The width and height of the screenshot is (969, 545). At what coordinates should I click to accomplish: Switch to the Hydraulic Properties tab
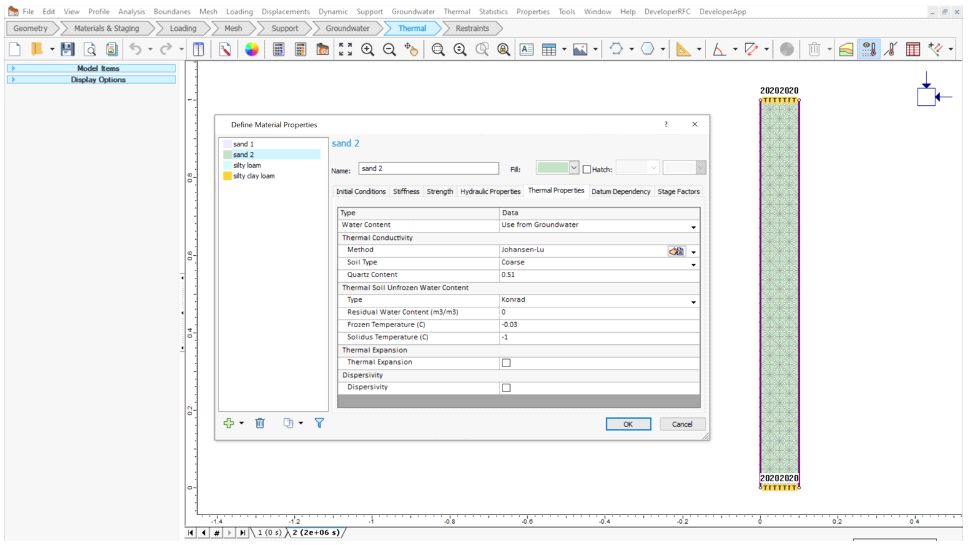click(490, 191)
